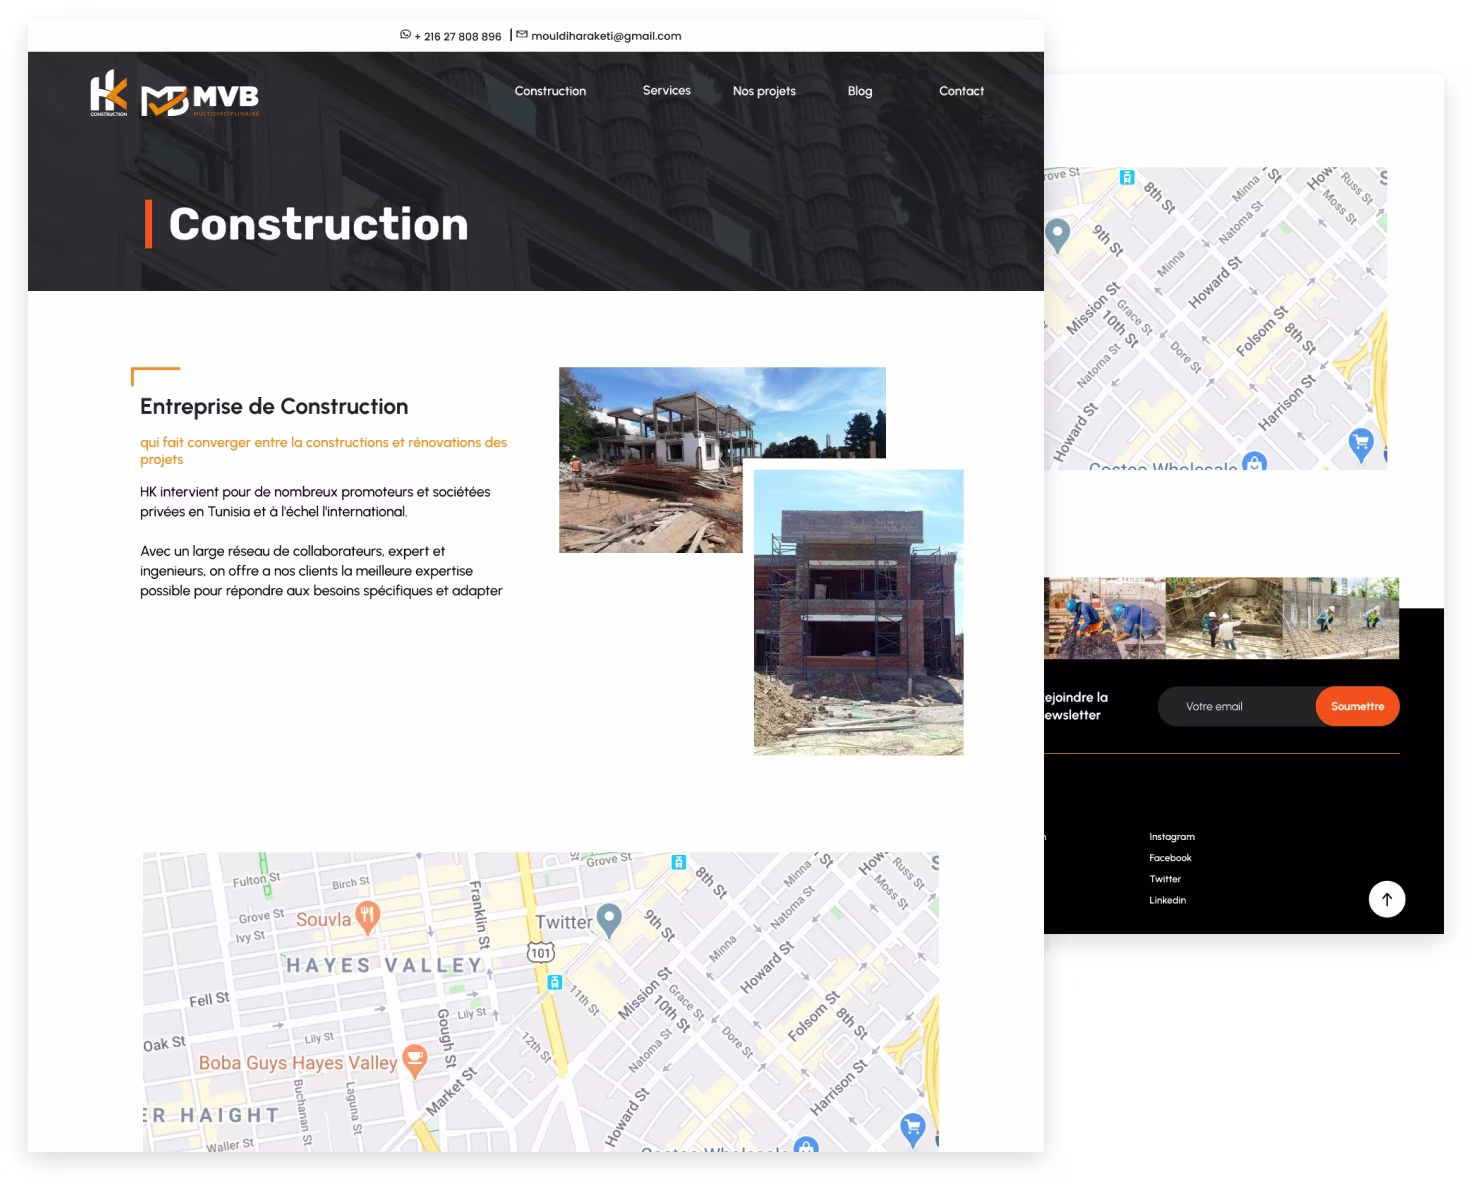Click the Boba Guys Hayes Valley pin
This screenshot has width=1472, height=1188.
coord(414,1061)
